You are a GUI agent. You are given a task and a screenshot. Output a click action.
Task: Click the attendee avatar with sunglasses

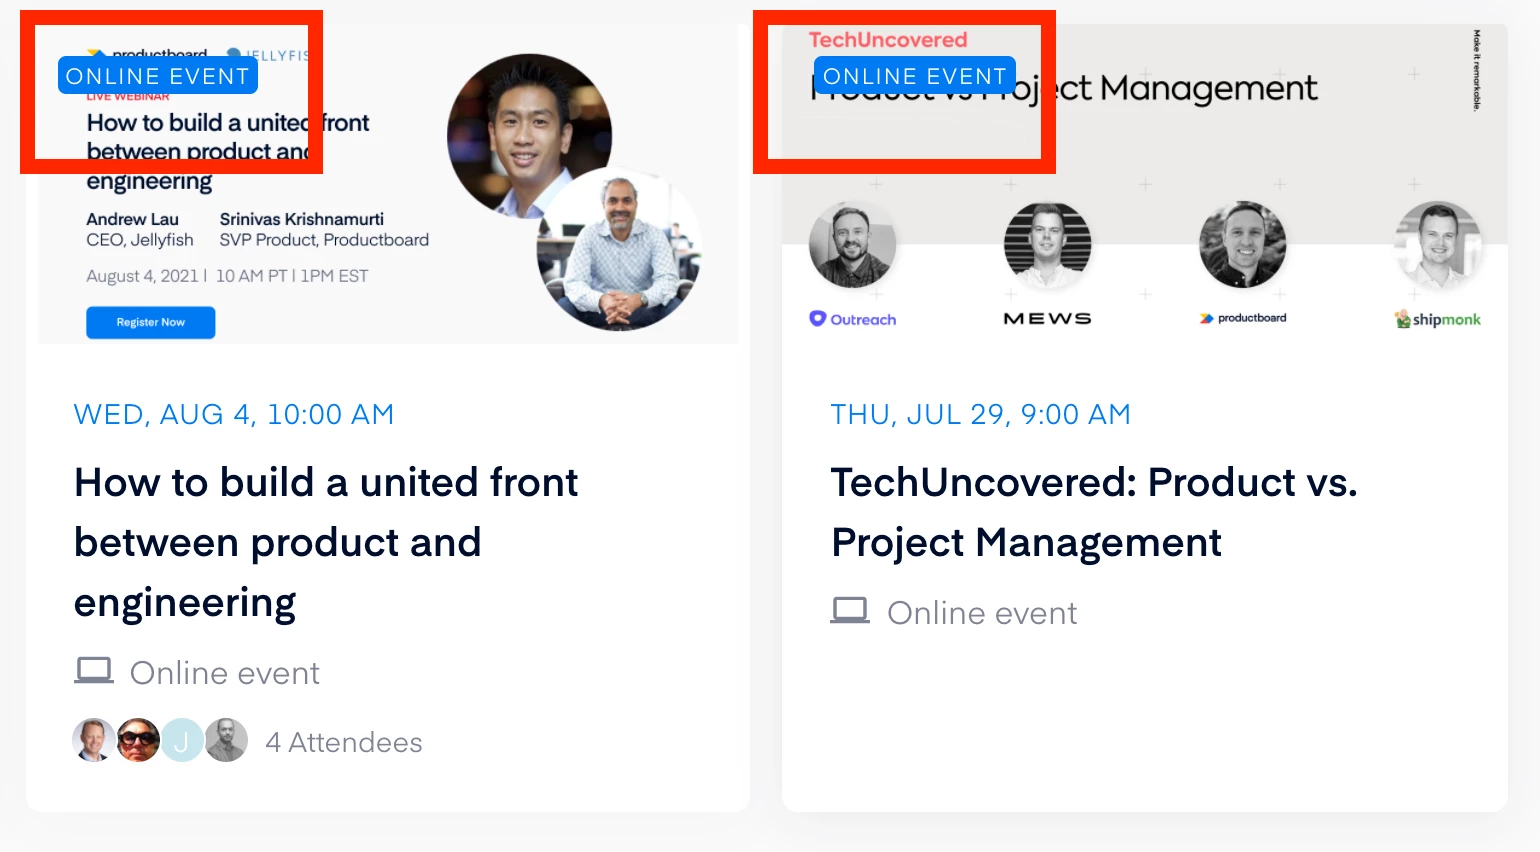[x=138, y=741]
